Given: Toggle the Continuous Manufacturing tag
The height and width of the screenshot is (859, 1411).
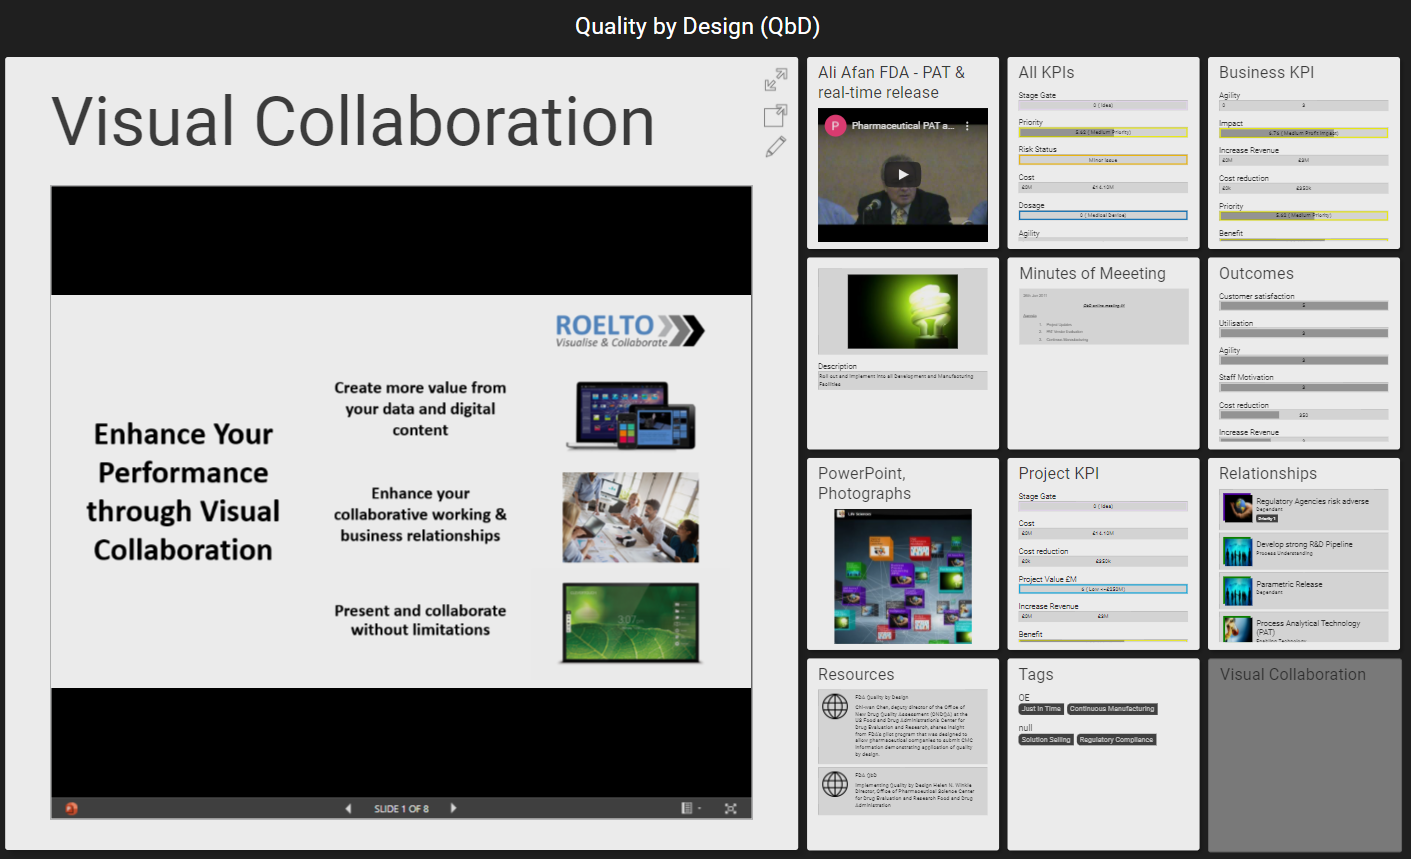Looking at the screenshot, I should click(x=1112, y=708).
